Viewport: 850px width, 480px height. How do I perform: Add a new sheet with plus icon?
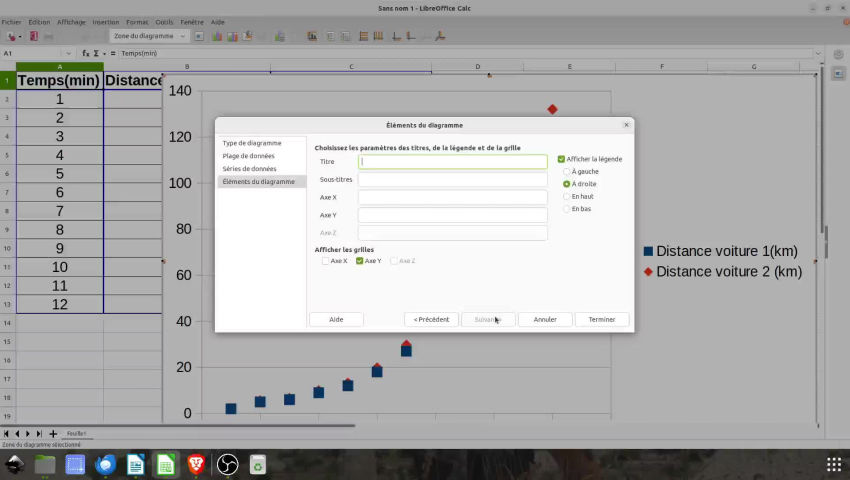coord(53,434)
